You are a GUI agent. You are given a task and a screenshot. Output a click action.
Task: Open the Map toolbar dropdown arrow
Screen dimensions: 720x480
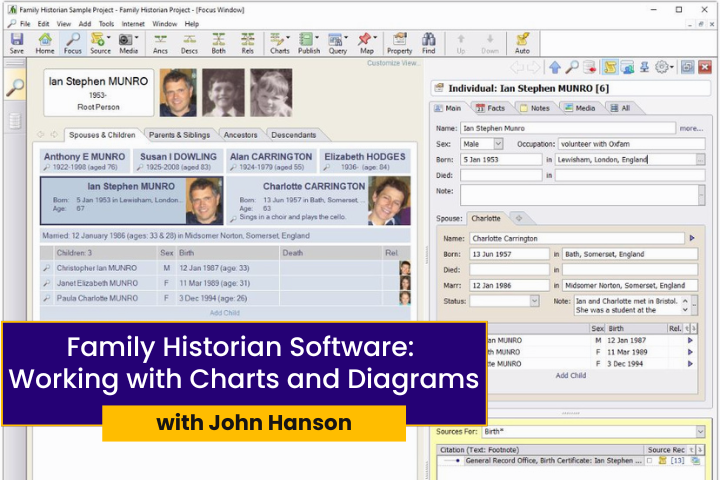[x=375, y=38]
